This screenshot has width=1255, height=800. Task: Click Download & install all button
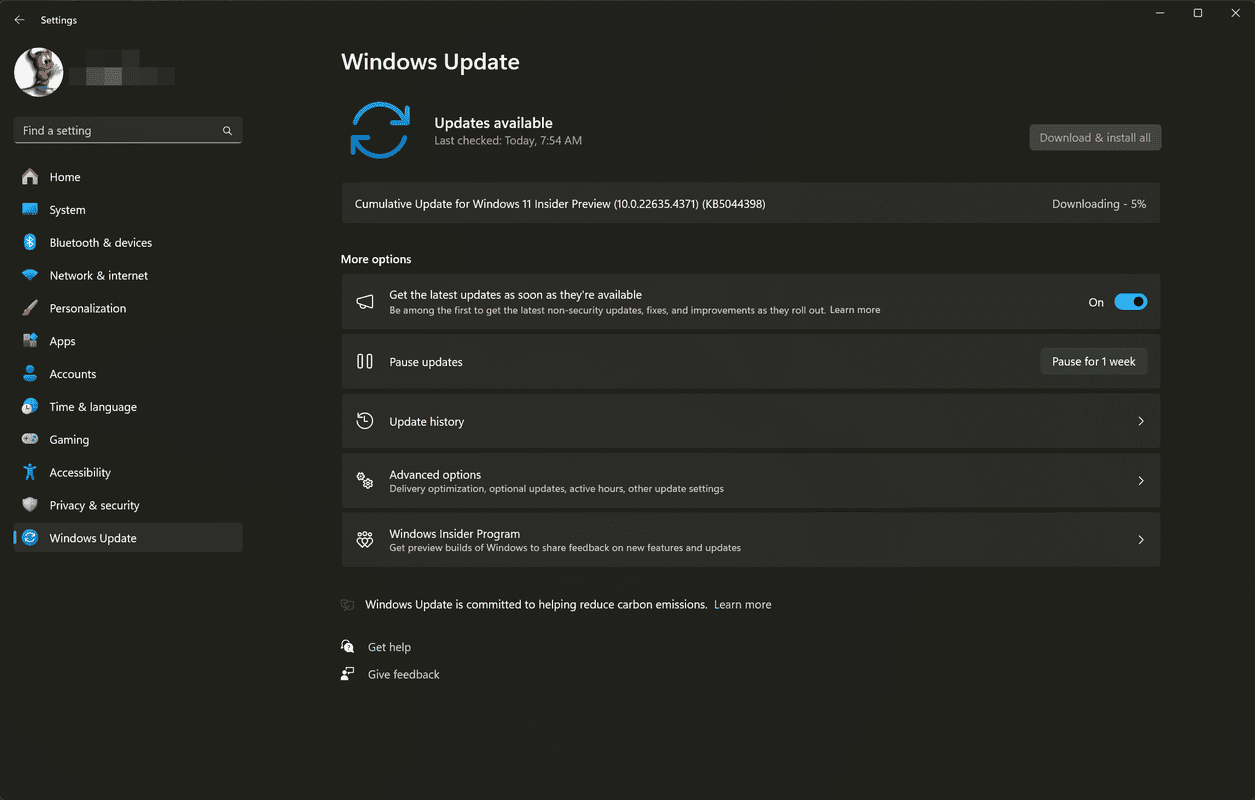tap(1095, 138)
